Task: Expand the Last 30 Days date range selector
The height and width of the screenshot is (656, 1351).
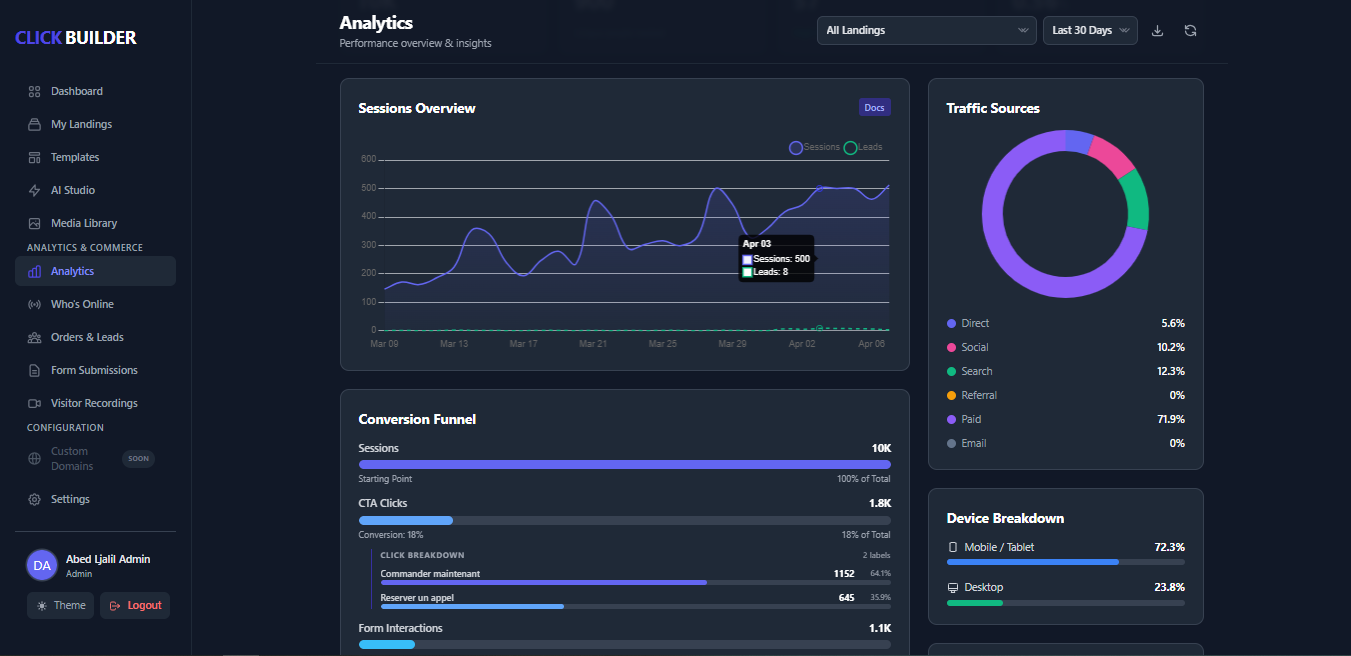Action: pyautogui.click(x=1089, y=30)
